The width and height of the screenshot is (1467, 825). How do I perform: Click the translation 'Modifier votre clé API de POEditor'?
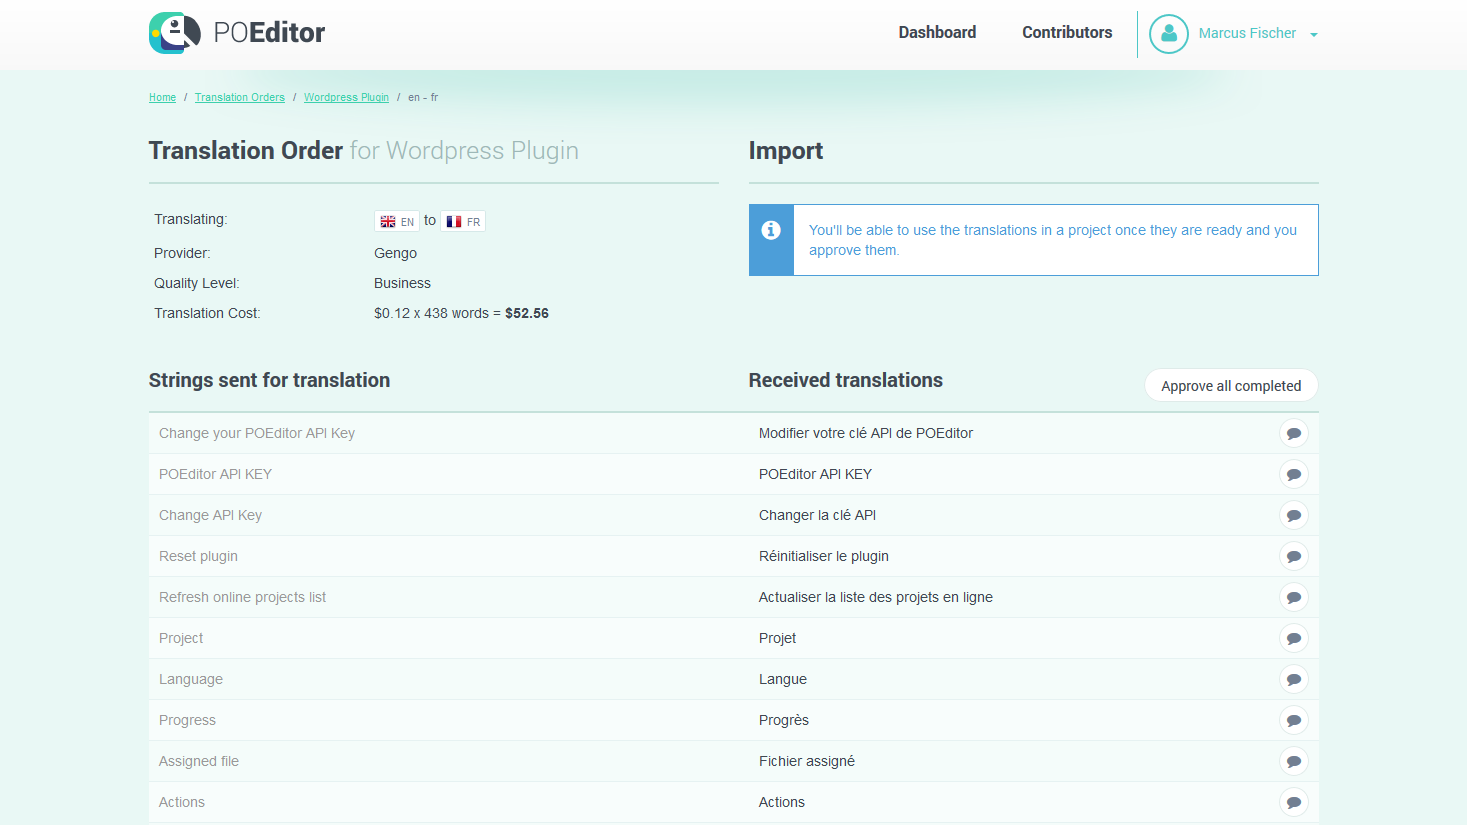pos(866,433)
